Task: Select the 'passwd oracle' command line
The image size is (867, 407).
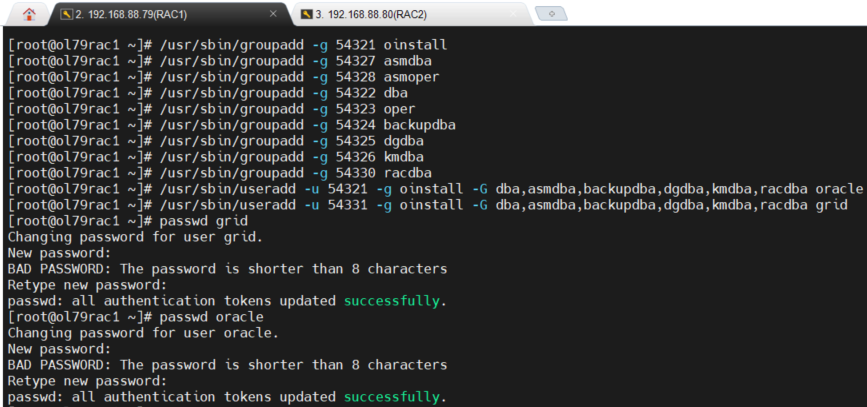Action: pos(136,317)
